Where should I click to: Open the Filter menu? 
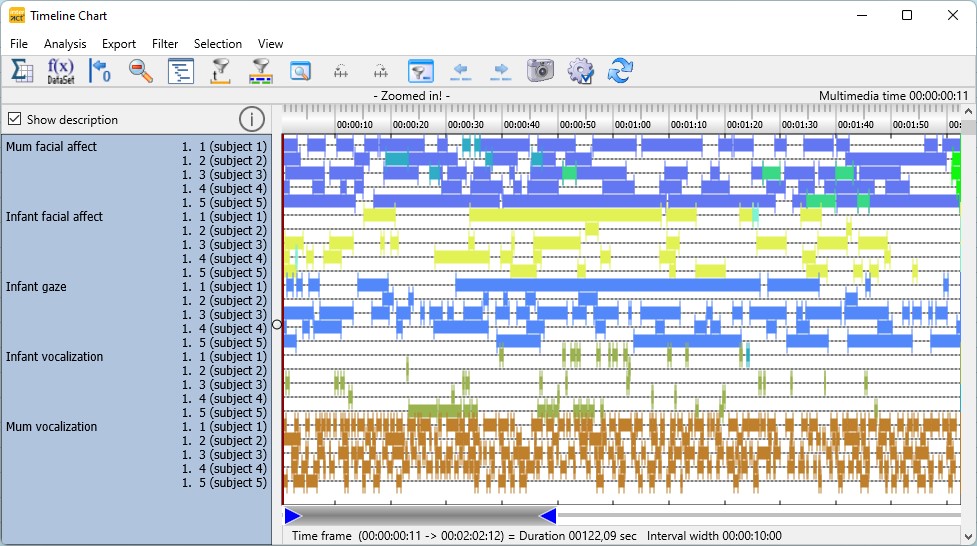point(164,44)
